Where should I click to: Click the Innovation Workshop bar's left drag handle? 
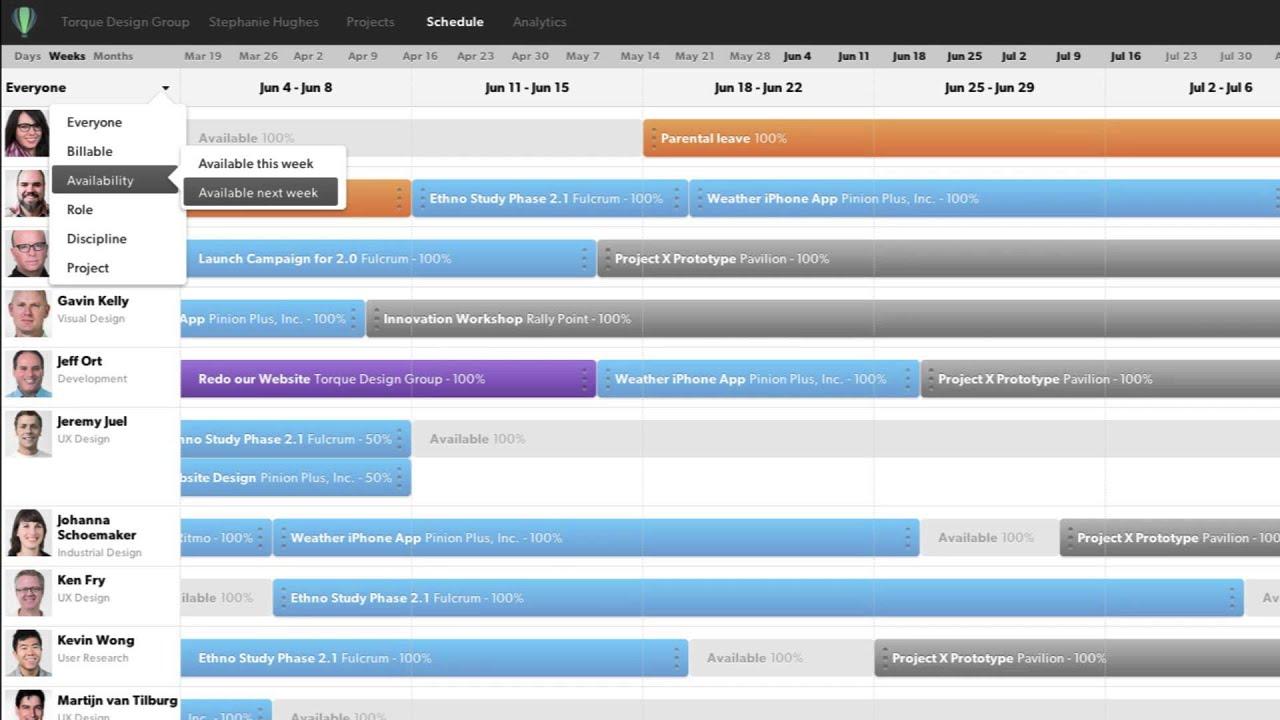click(376, 319)
